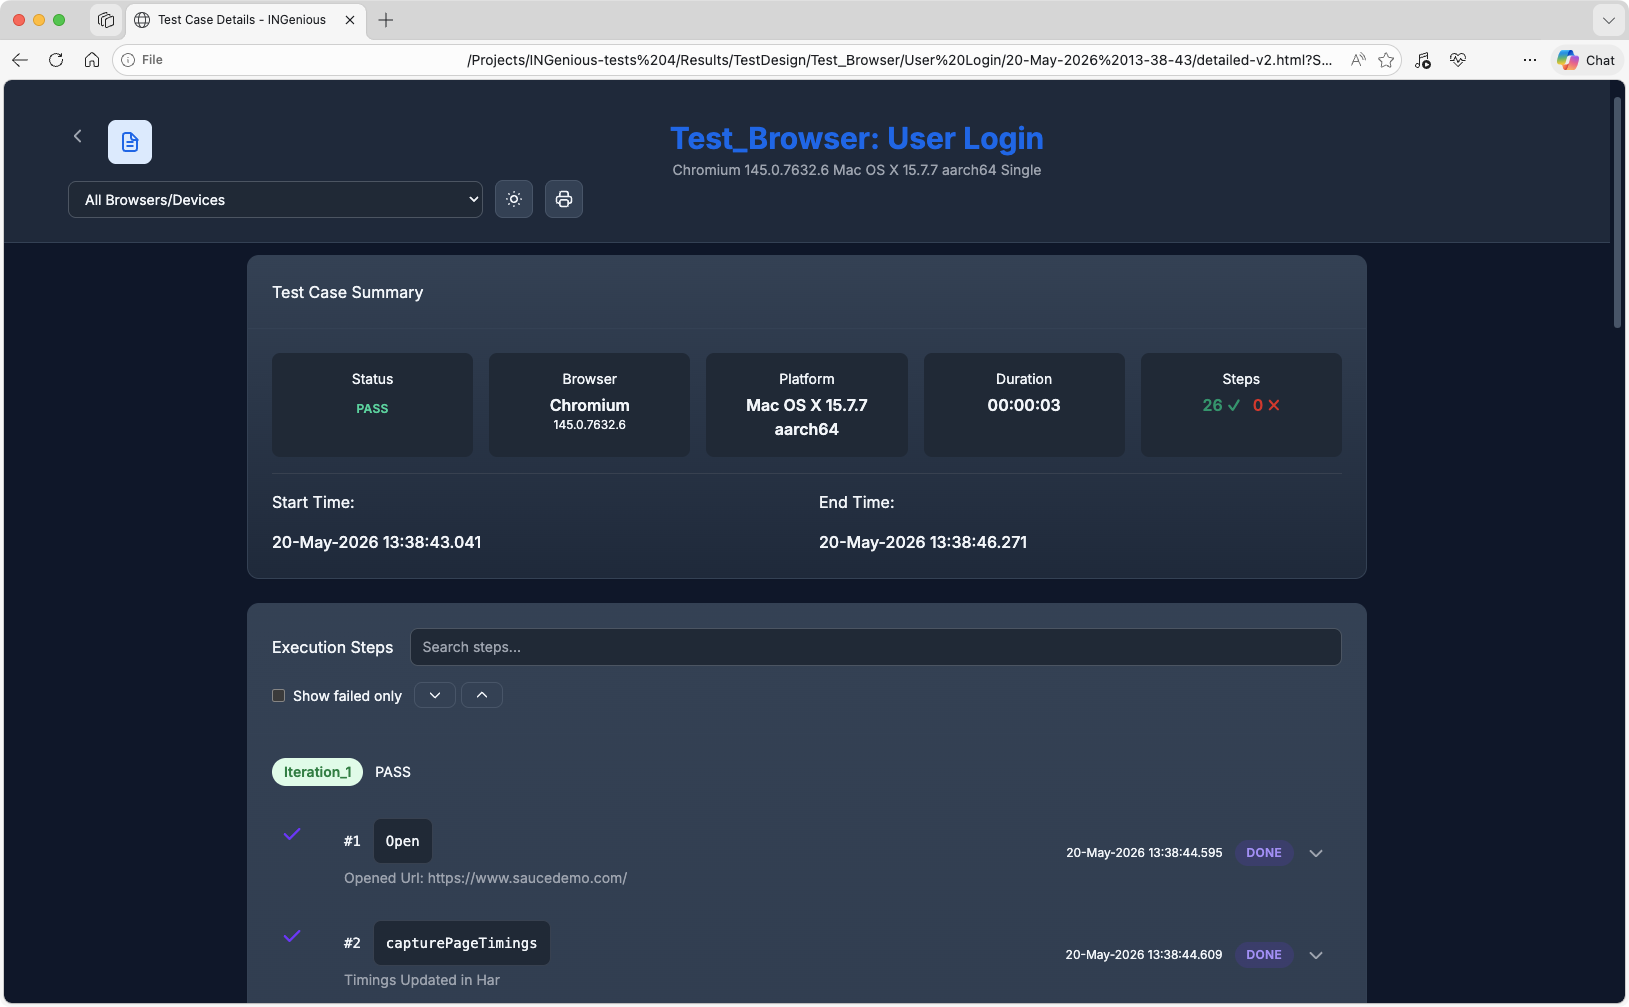1629x1007 pixels.
Task: Click DONE badge on step #1
Action: pos(1264,853)
